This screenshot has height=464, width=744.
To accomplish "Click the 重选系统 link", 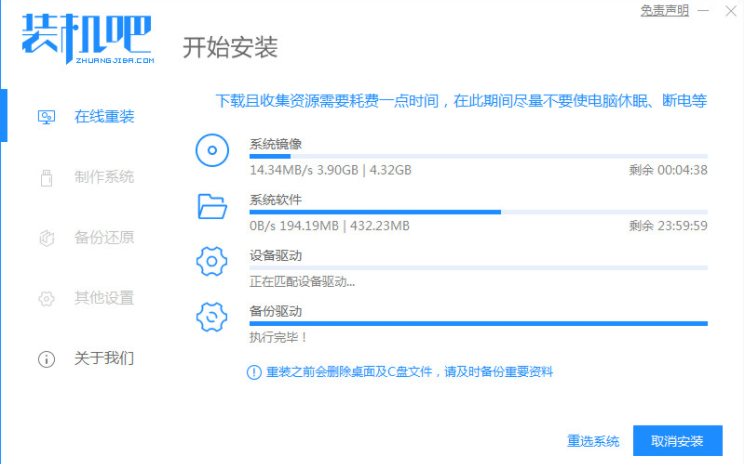I will 593,441.
